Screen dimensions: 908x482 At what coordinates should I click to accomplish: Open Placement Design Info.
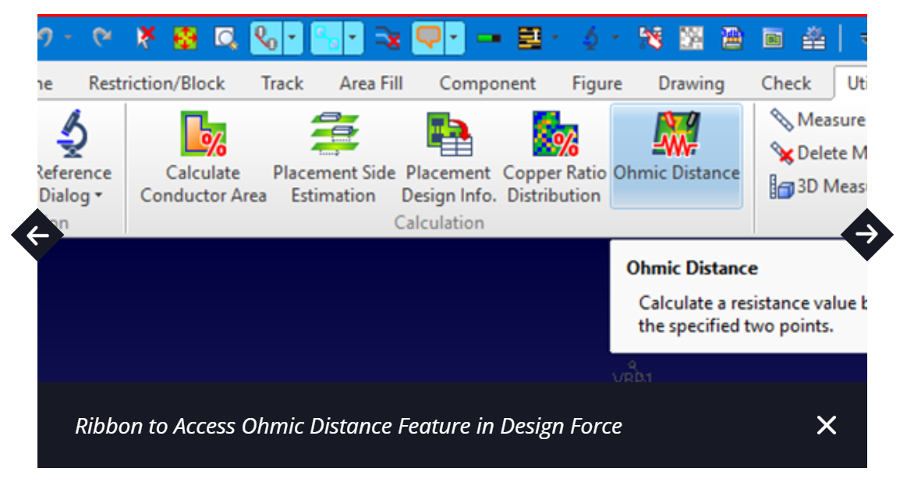click(448, 157)
